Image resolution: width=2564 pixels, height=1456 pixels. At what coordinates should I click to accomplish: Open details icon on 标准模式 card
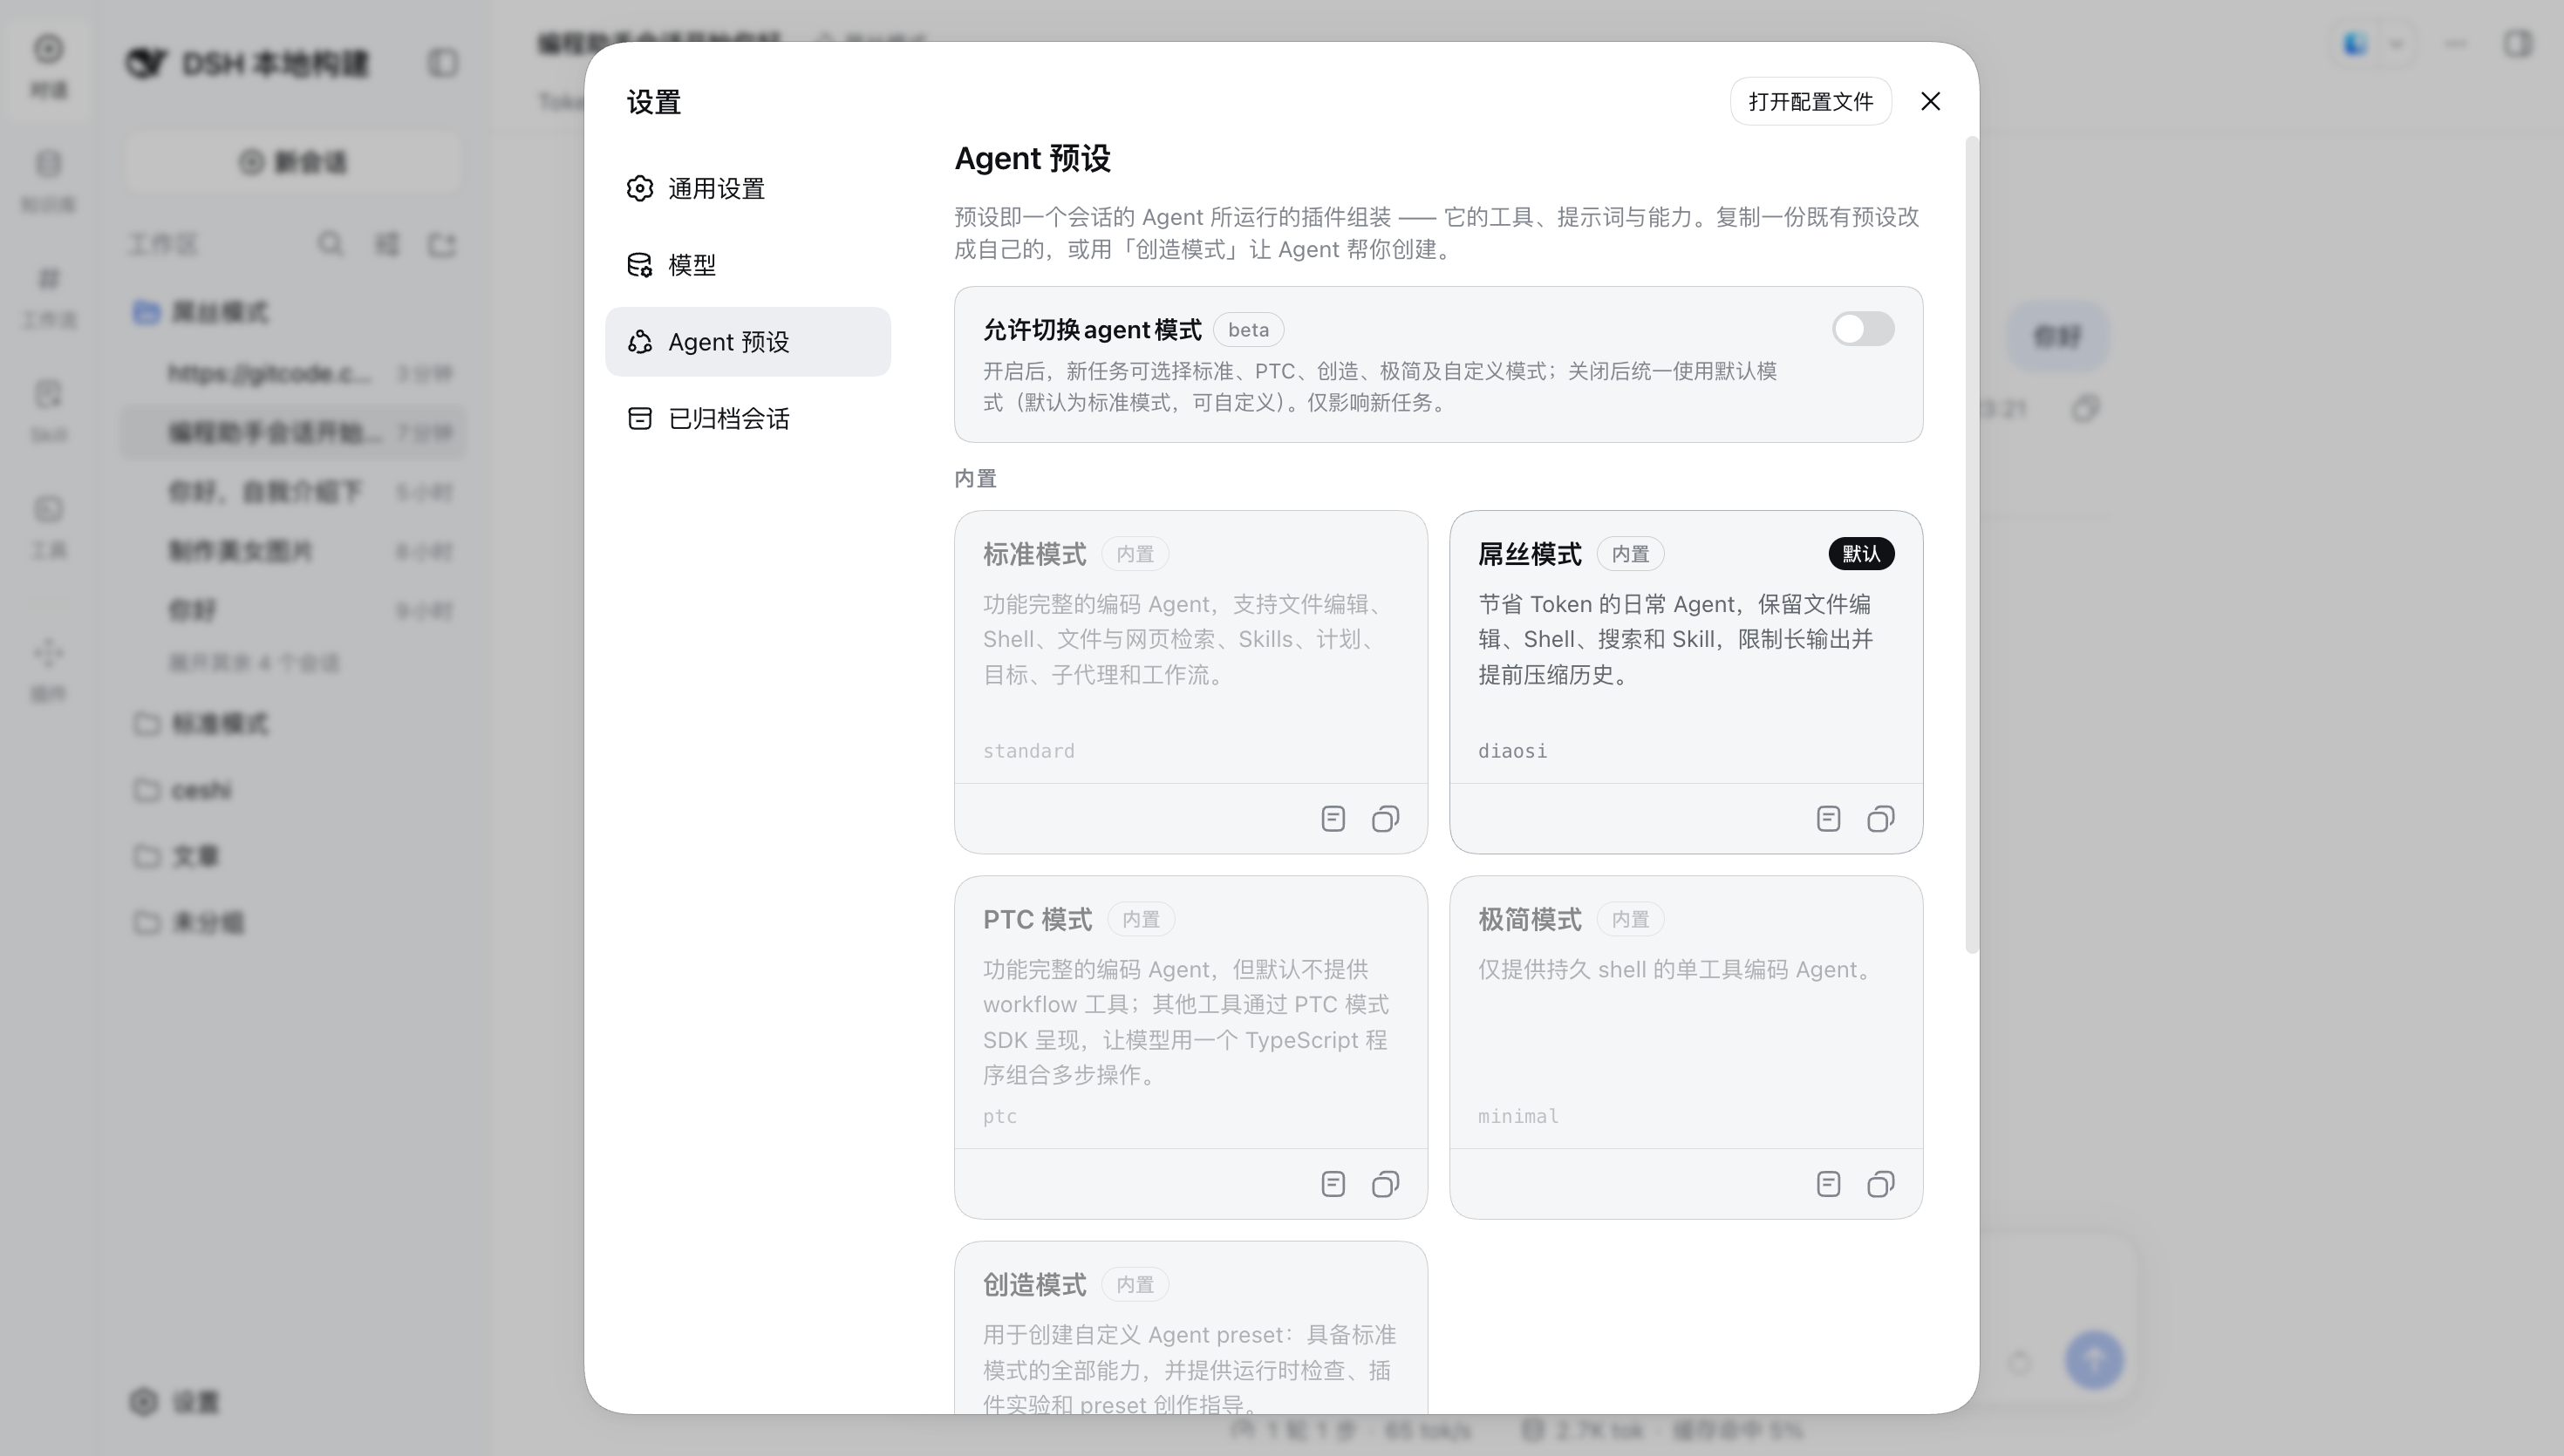[x=1333, y=819]
